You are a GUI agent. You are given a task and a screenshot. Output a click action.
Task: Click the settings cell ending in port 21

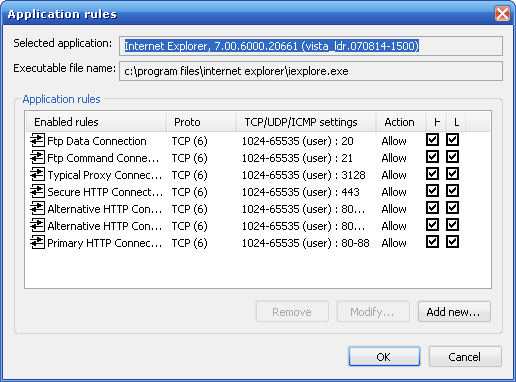(297, 158)
